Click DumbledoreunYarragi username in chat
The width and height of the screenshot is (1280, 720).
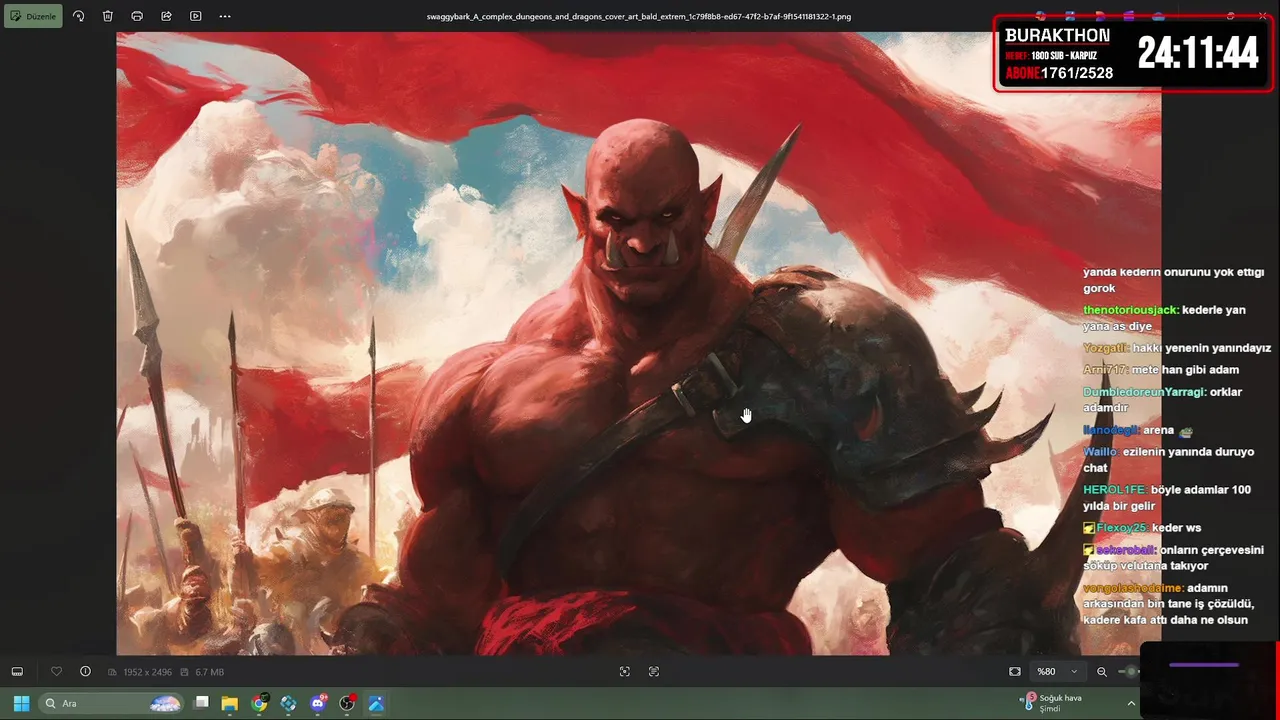pos(1144,392)
